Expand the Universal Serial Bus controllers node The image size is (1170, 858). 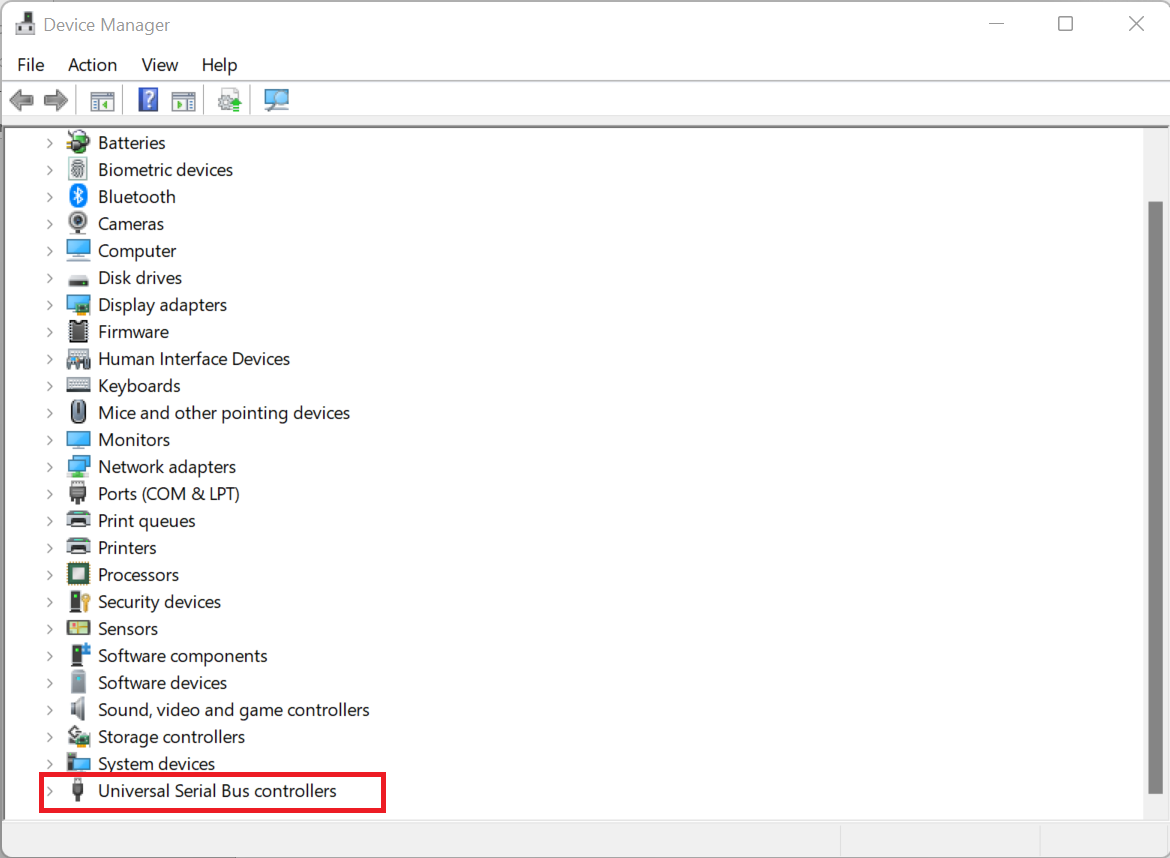[49, 791]
